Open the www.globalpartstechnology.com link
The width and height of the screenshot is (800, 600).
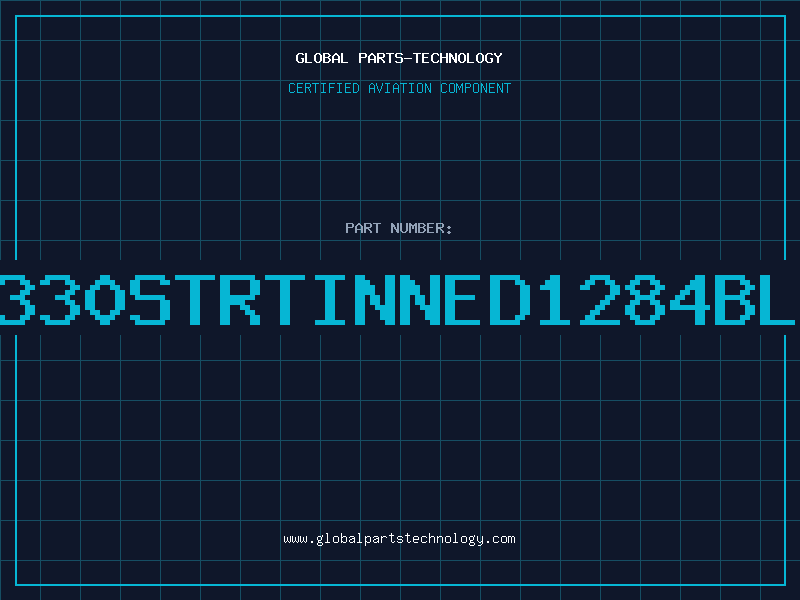pyautogui.click(x=399, y=539)
